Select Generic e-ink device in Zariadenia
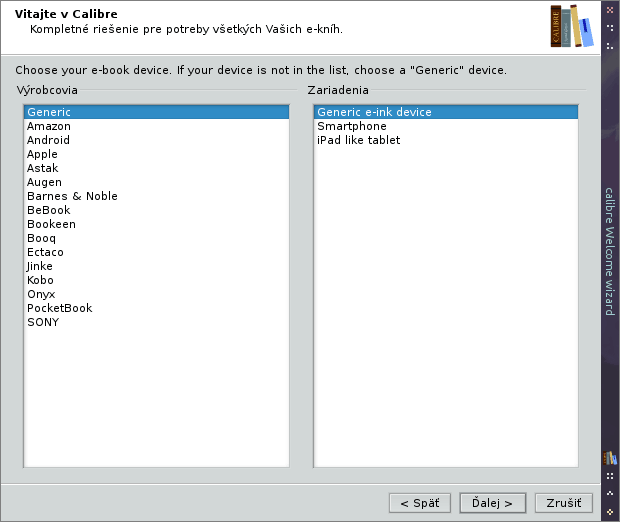Screen dimensions: 620x522 [446, 112]
